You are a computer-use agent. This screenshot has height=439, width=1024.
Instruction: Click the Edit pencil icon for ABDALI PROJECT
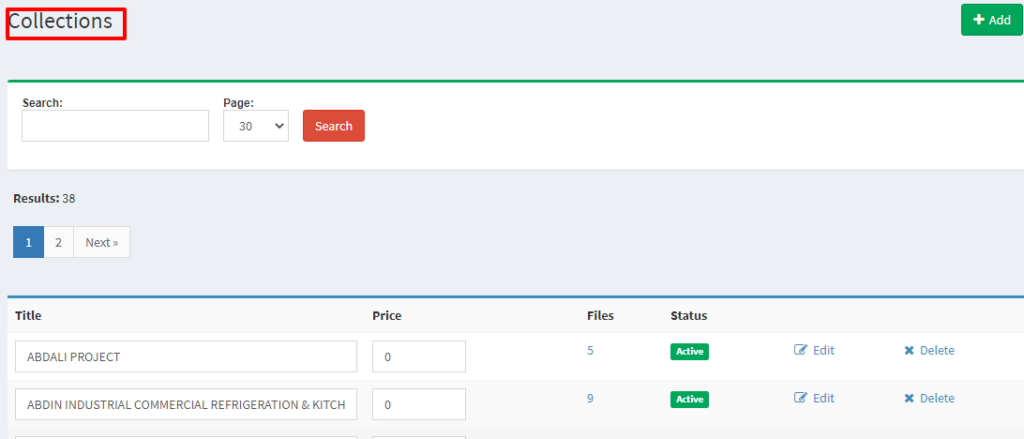[x=800, y=350]
